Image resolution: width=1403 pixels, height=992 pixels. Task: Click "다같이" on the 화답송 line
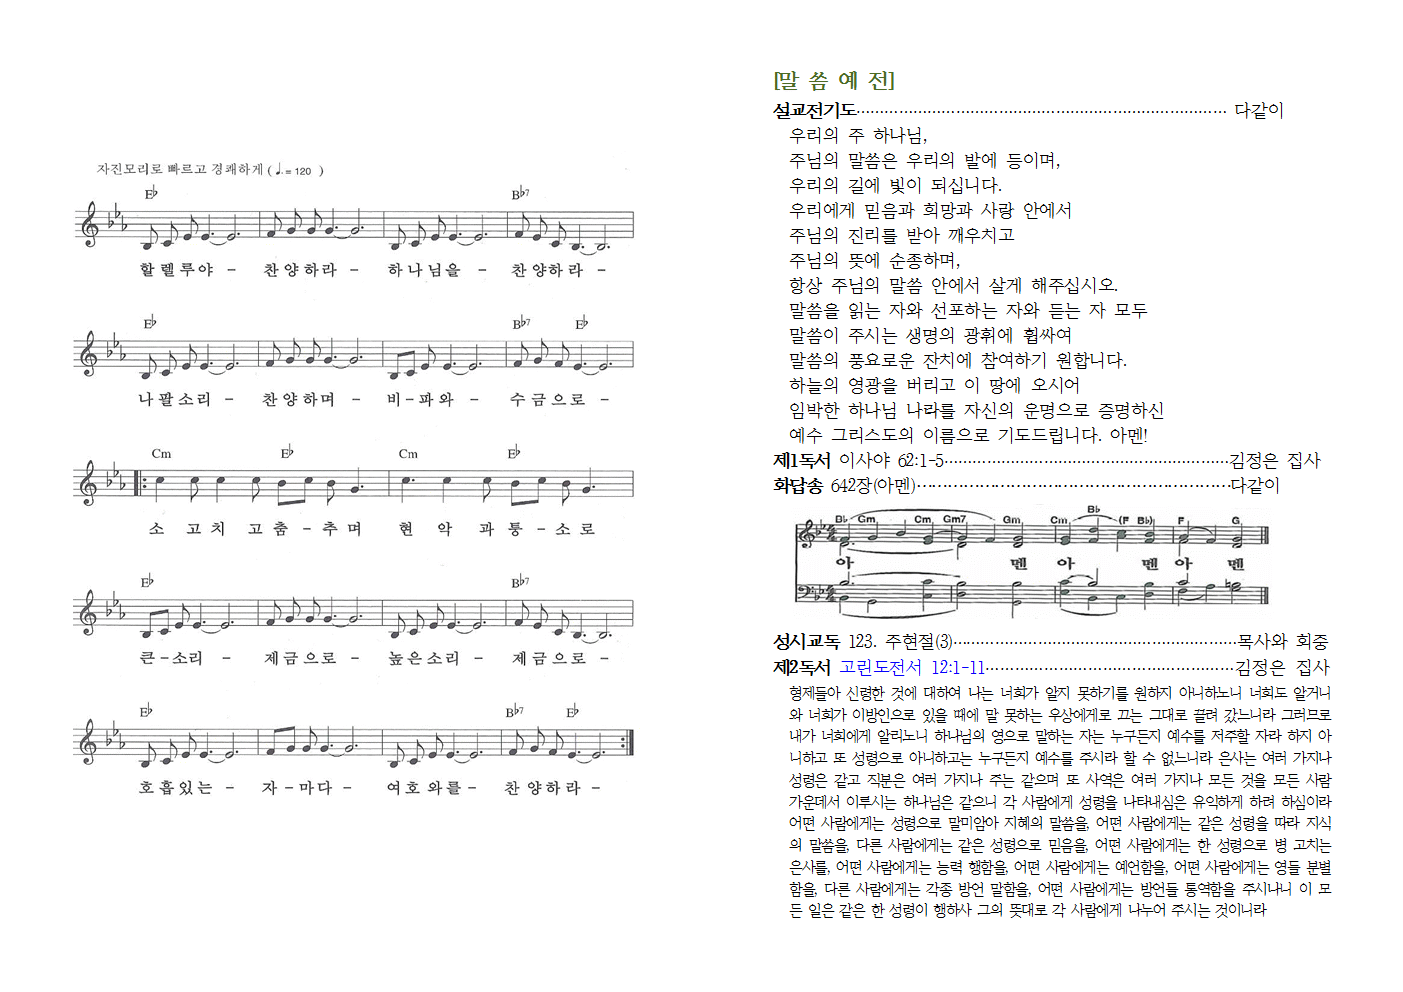coord(1255,485)
